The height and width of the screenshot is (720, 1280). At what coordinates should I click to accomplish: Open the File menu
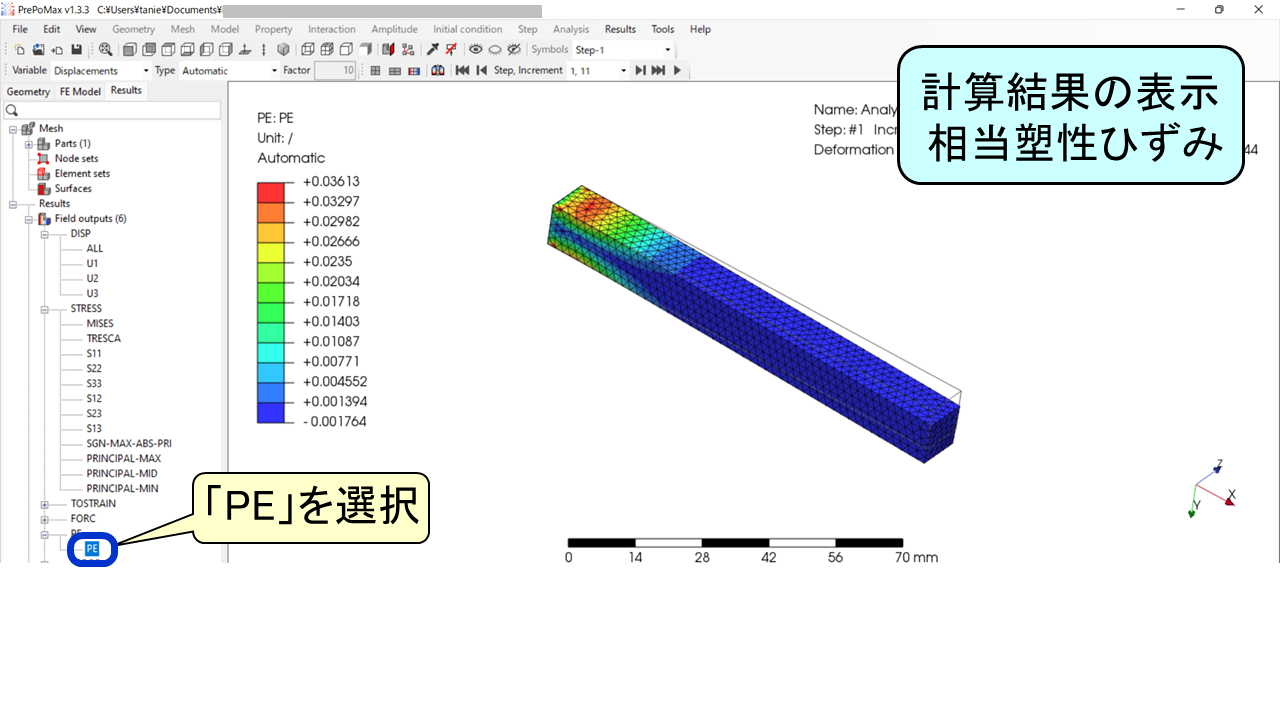(x=20, y=29)
